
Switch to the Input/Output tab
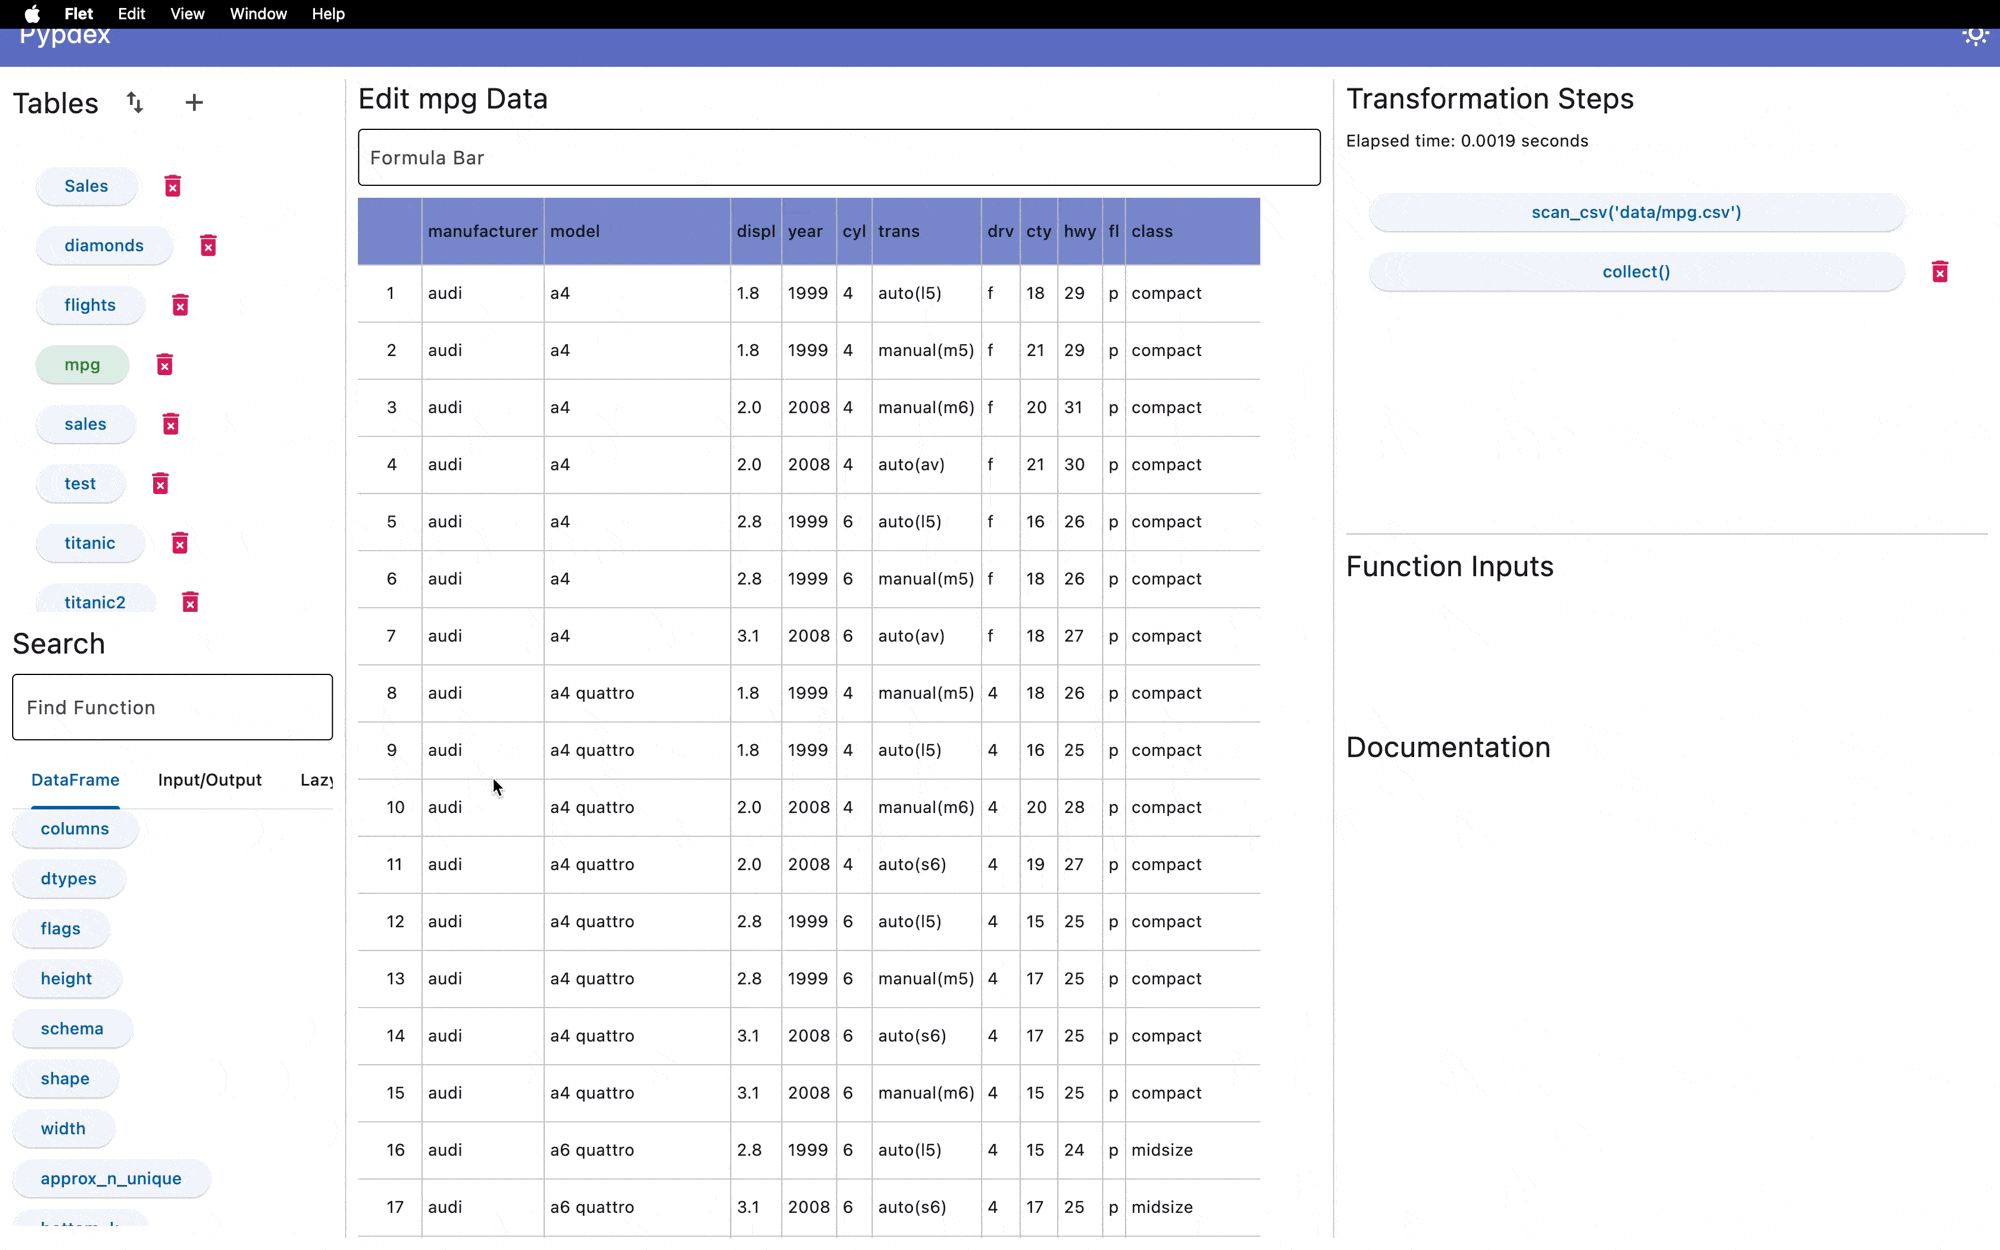(210, 780)
